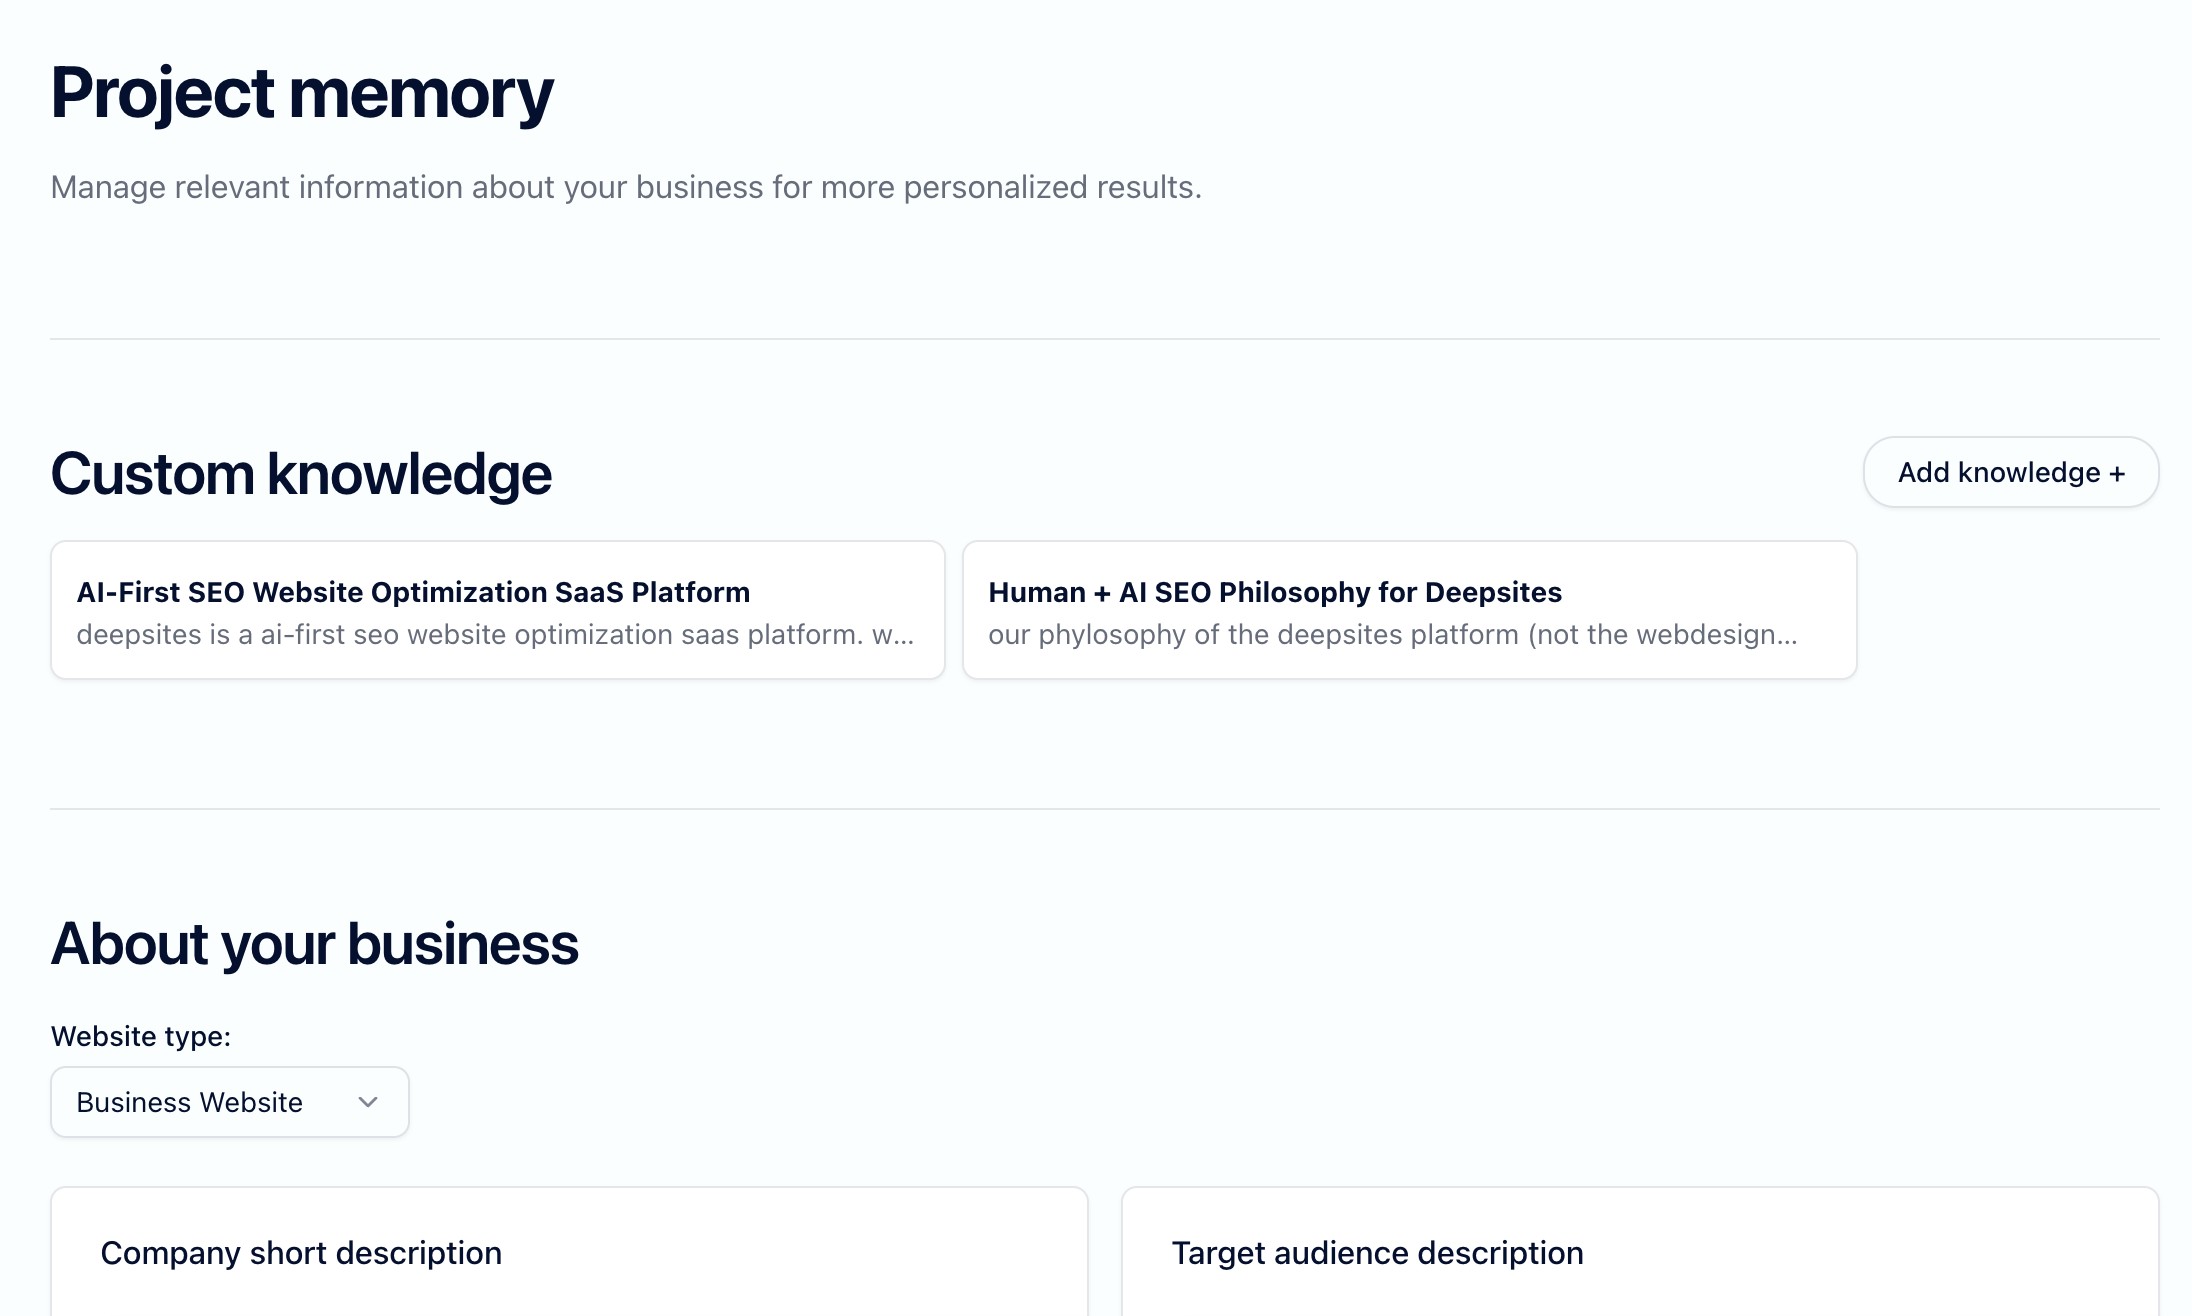This screenshot has width=2192, height=1316.
Task: Click the Project memory heading
Action: point(302,93)
